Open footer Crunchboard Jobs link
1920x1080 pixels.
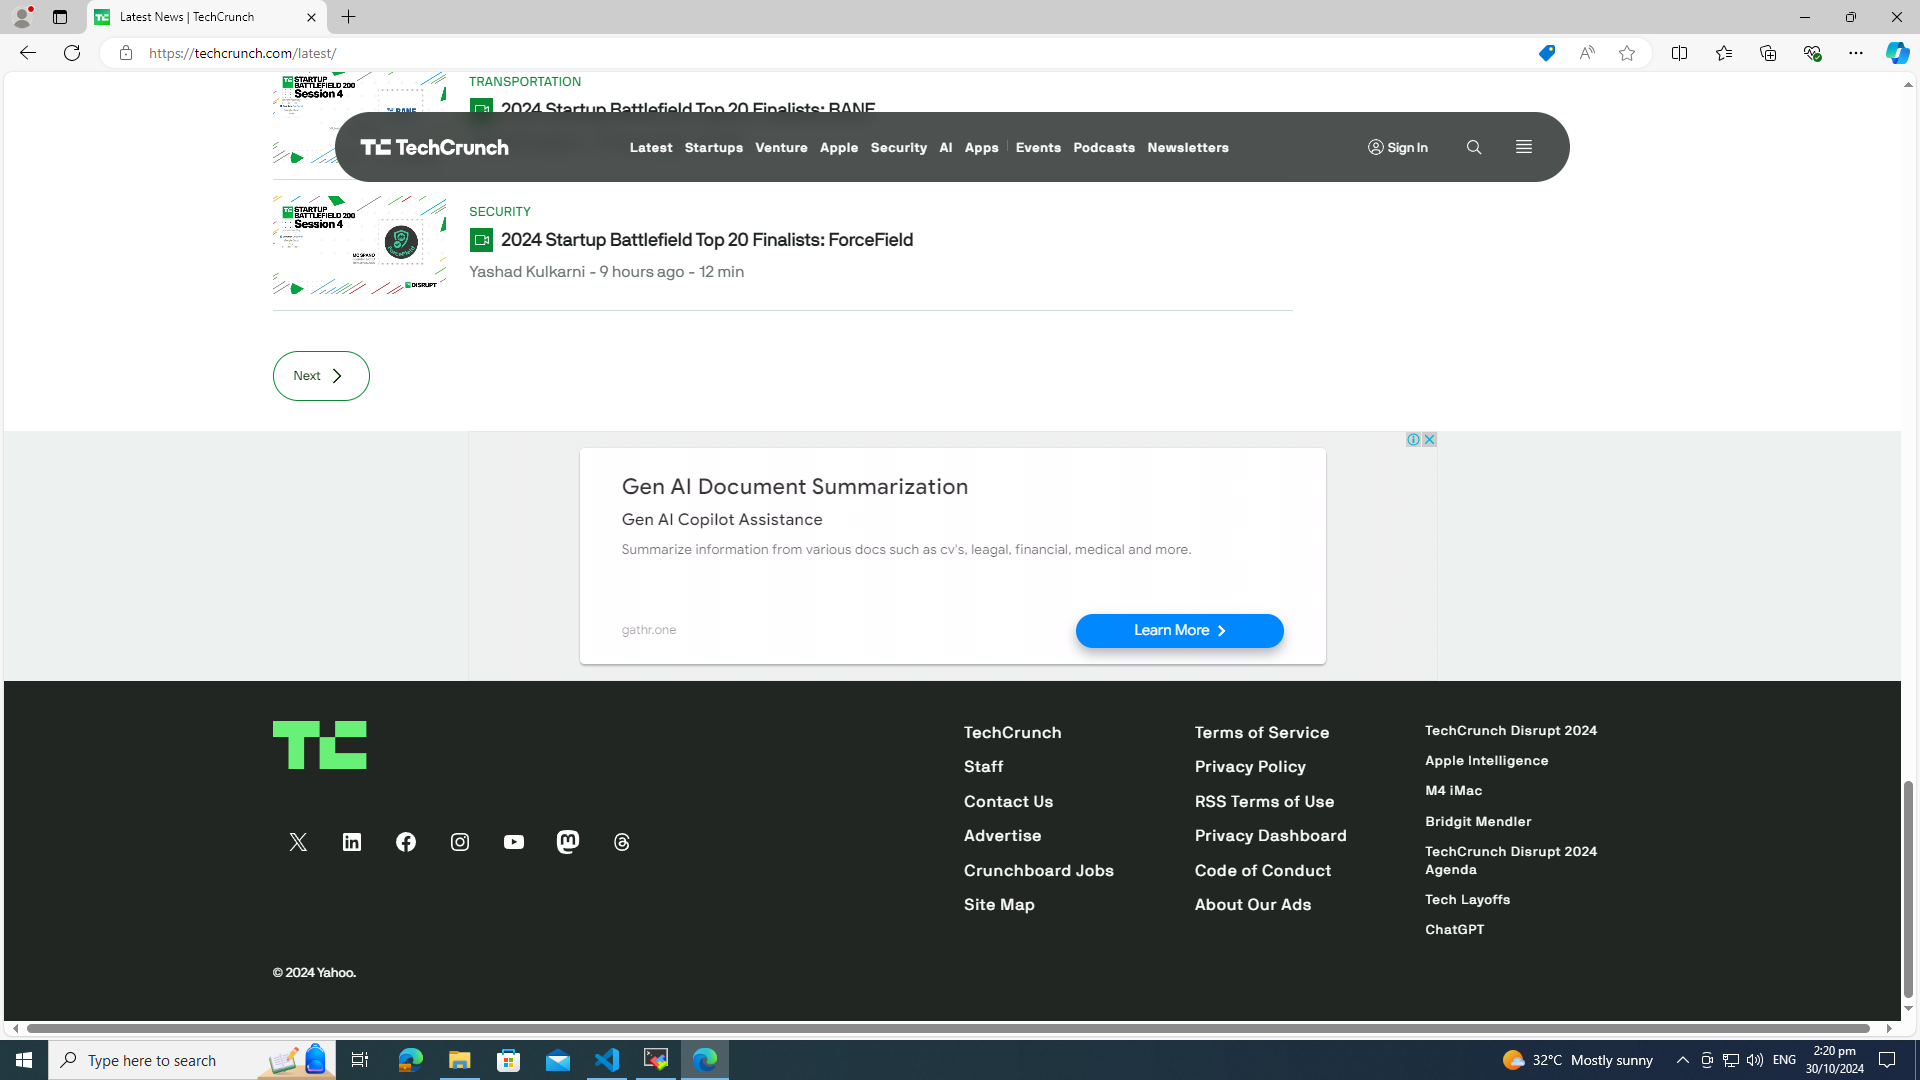tap(1039, 871)
